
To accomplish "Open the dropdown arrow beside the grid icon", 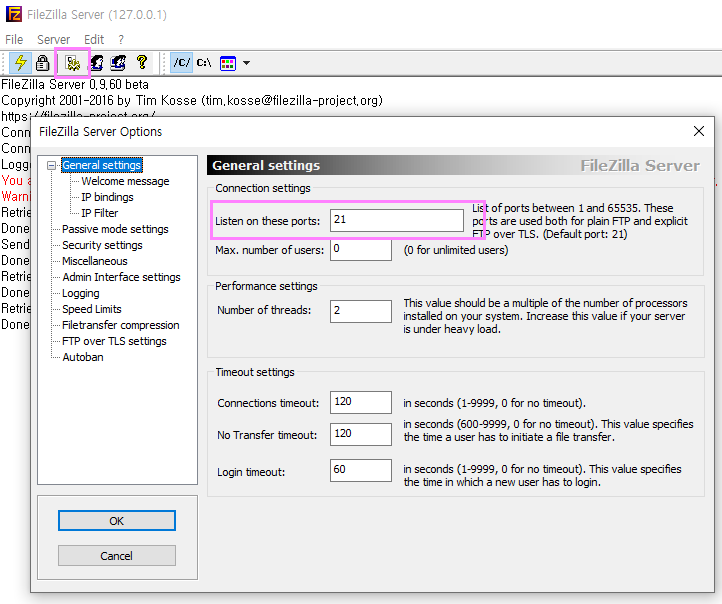I will [x=246, y=63].
